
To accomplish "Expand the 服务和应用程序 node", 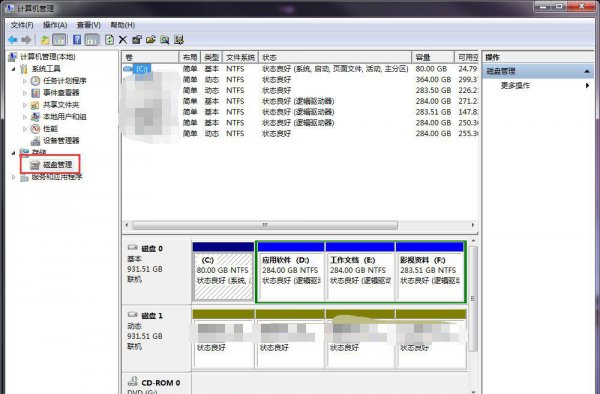I will 13,177.
